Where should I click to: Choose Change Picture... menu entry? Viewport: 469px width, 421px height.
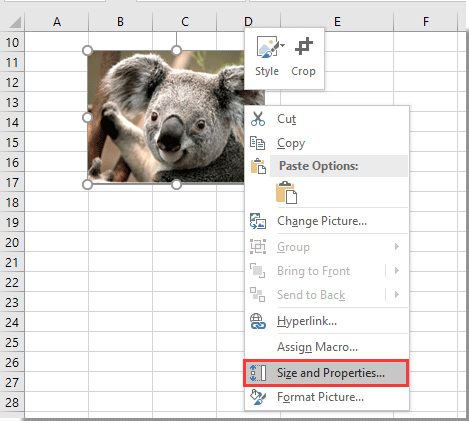pyautogui.click(x=327, y=221)
